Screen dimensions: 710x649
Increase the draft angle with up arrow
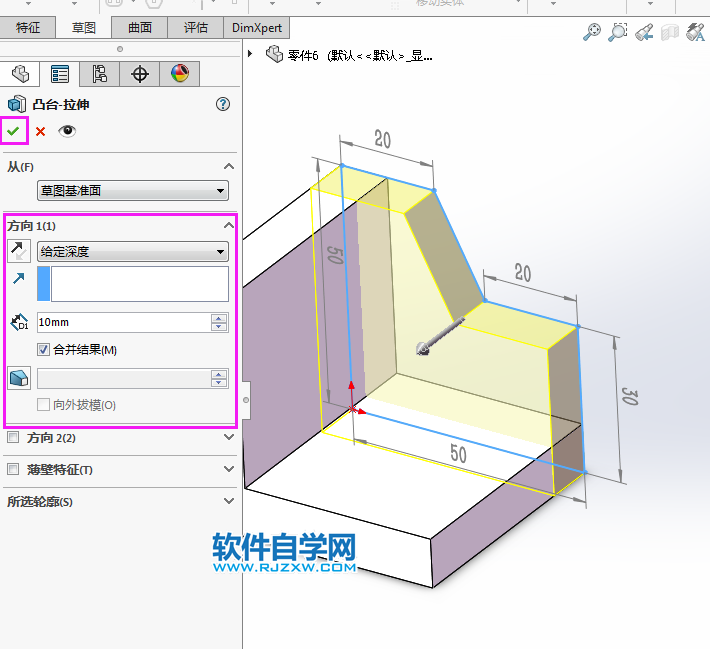coord(219,374)
